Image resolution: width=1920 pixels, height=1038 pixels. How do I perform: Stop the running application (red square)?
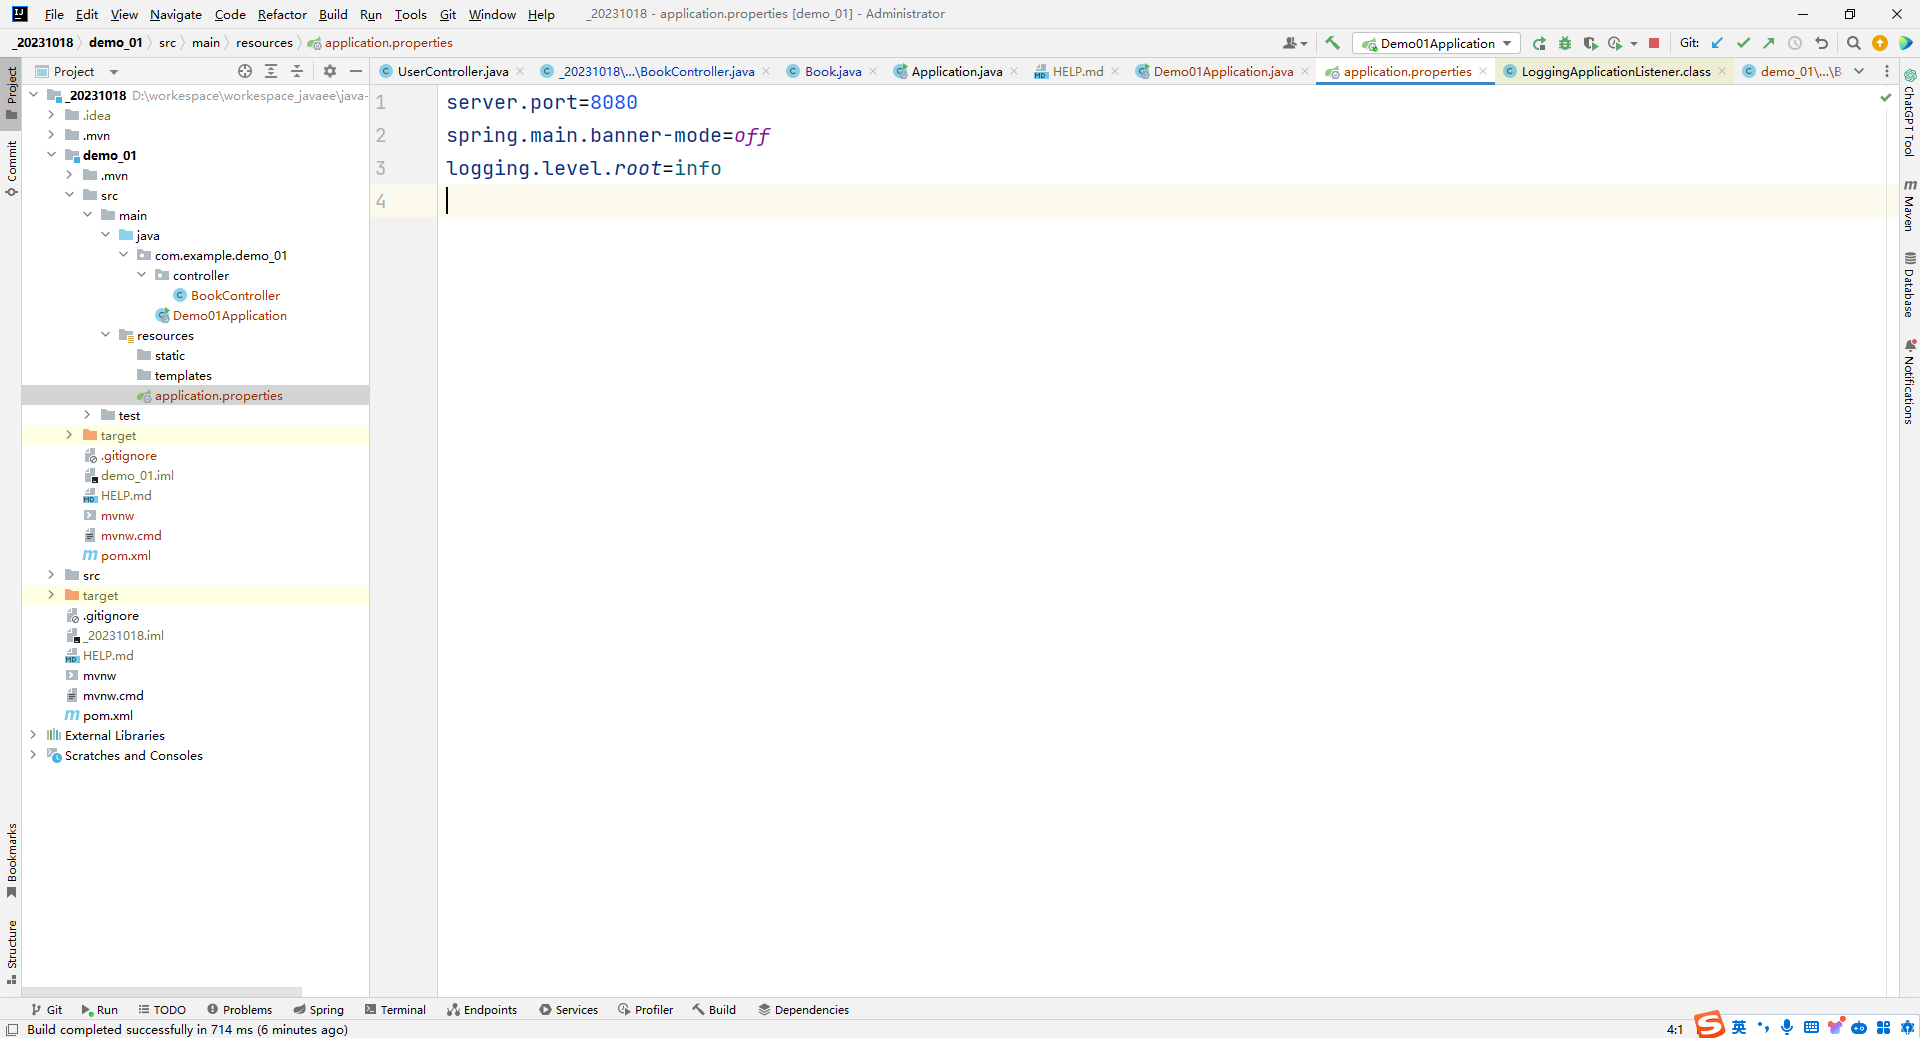[1654, 43]
